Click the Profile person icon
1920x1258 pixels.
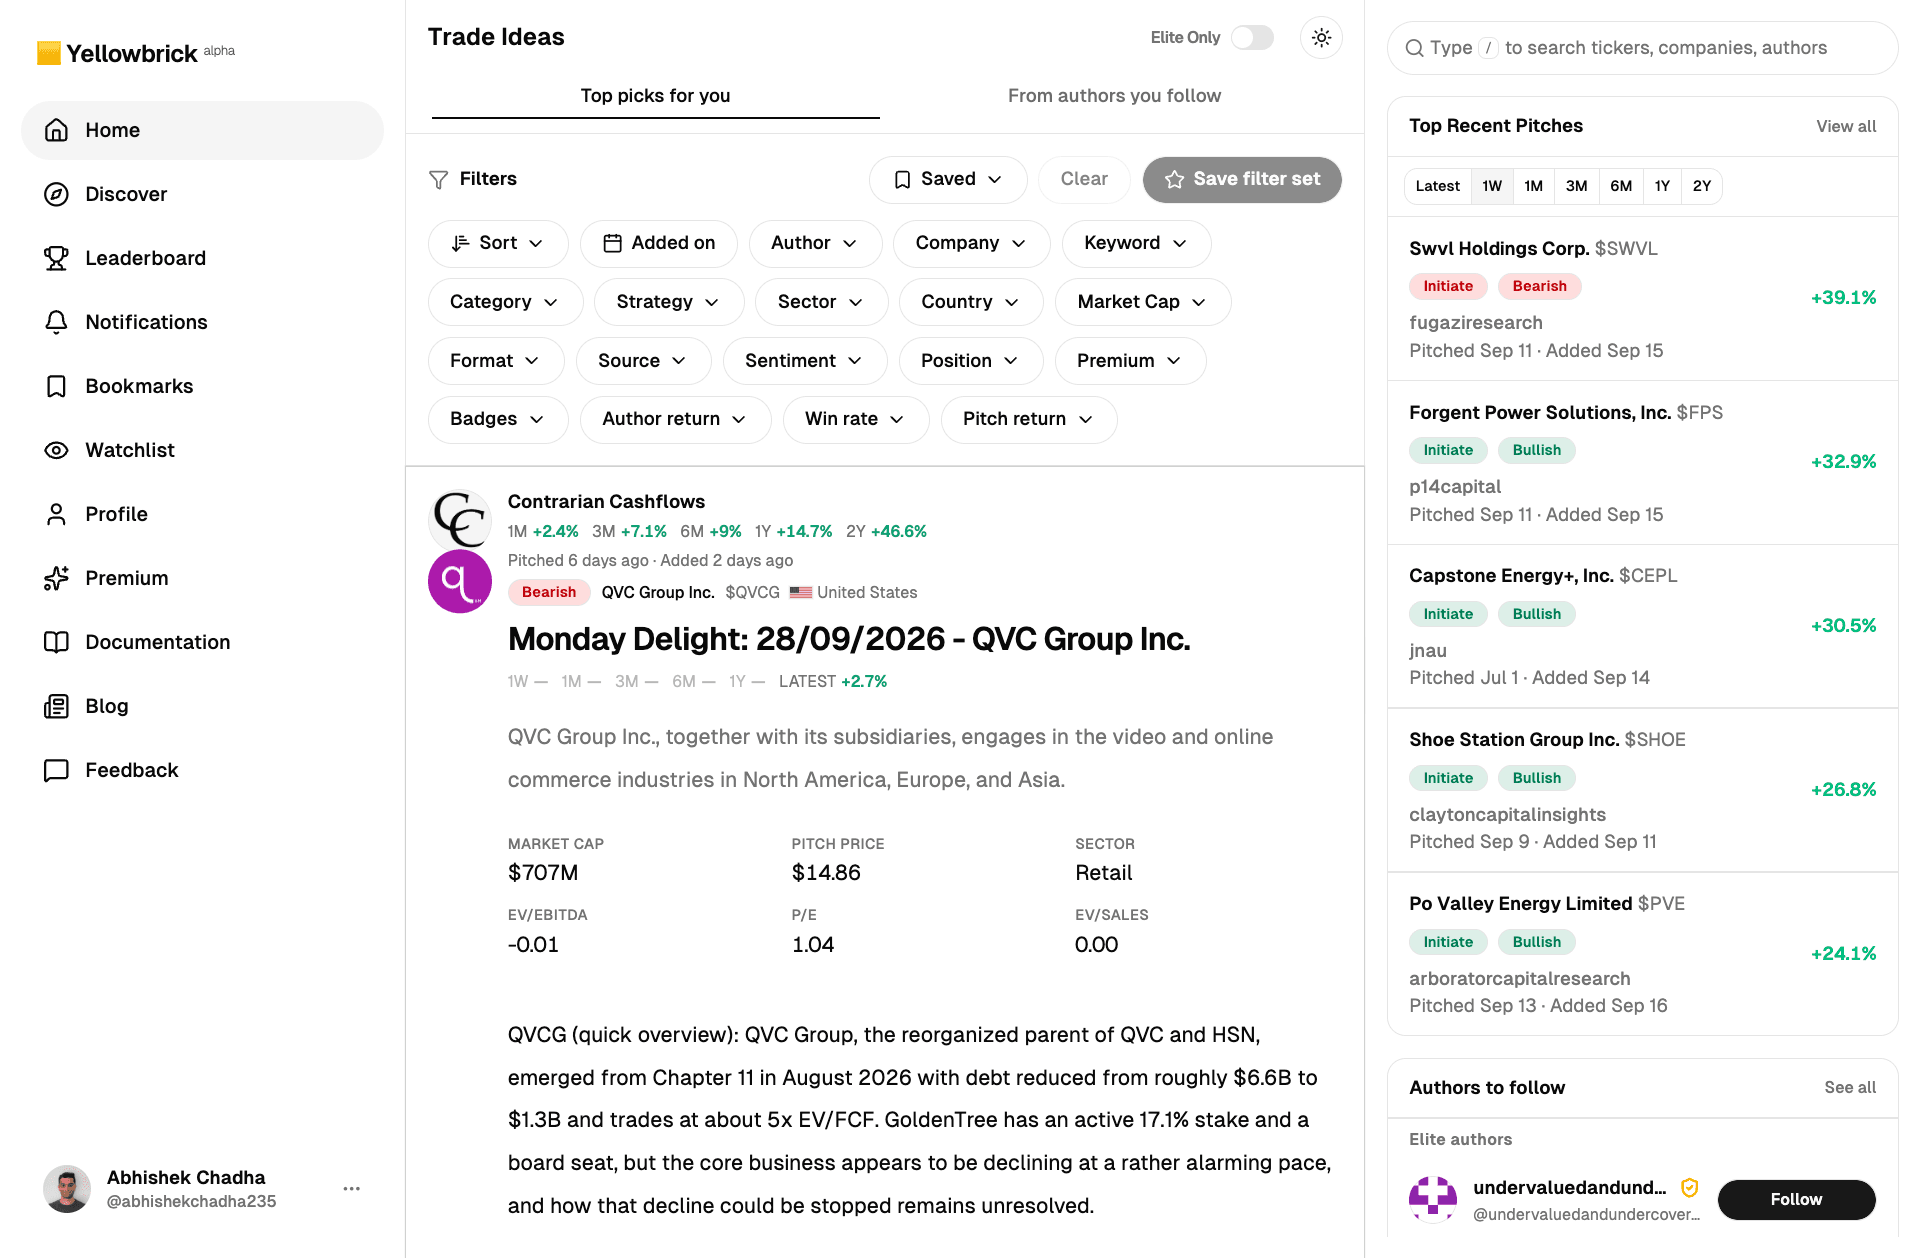(57, 514)
